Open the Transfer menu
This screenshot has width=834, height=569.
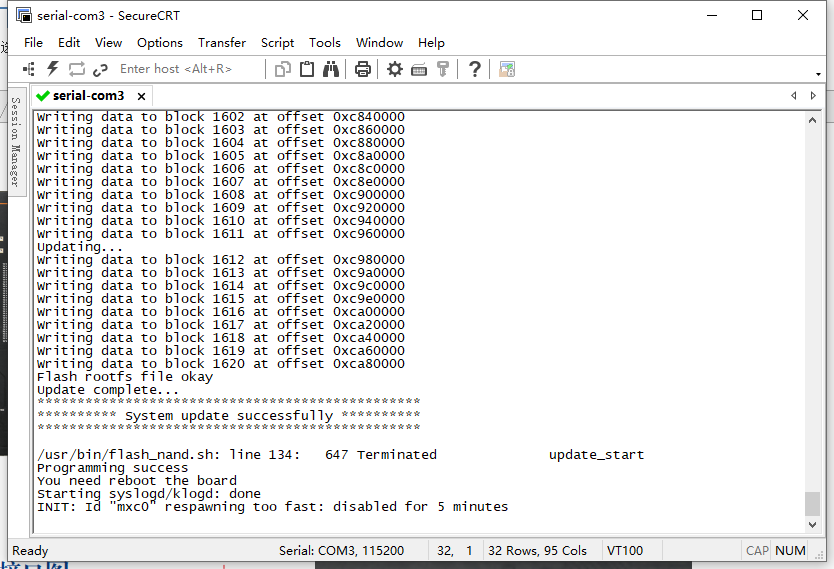pos(222,43)
